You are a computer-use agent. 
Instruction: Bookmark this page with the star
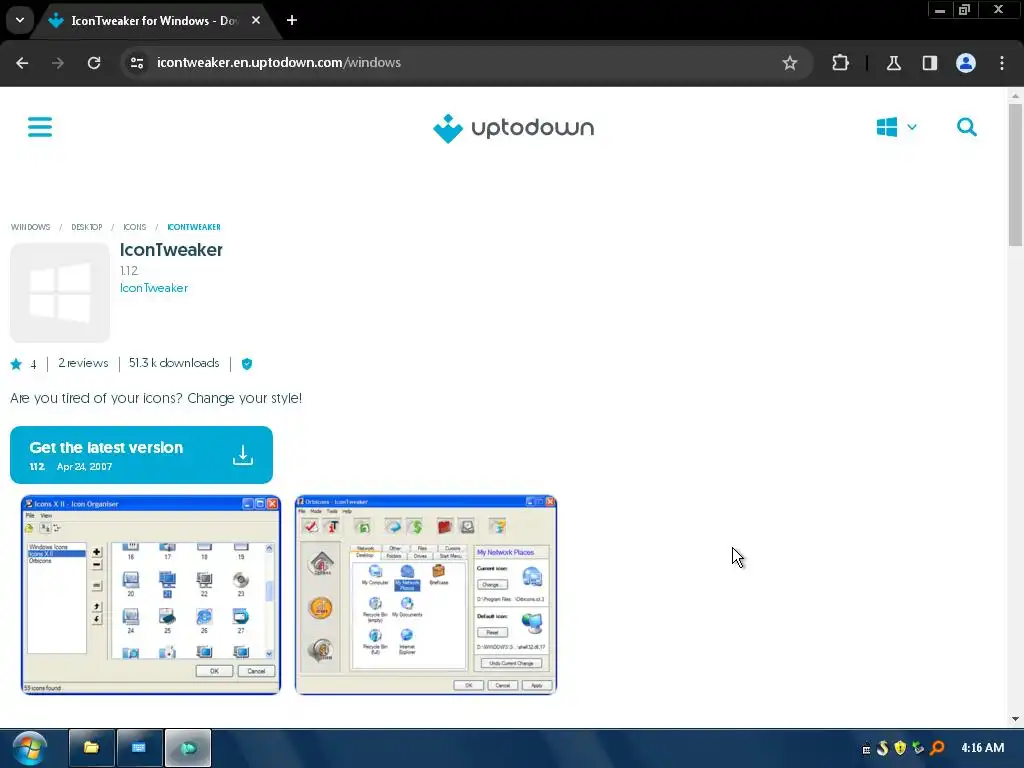point(790,63)
